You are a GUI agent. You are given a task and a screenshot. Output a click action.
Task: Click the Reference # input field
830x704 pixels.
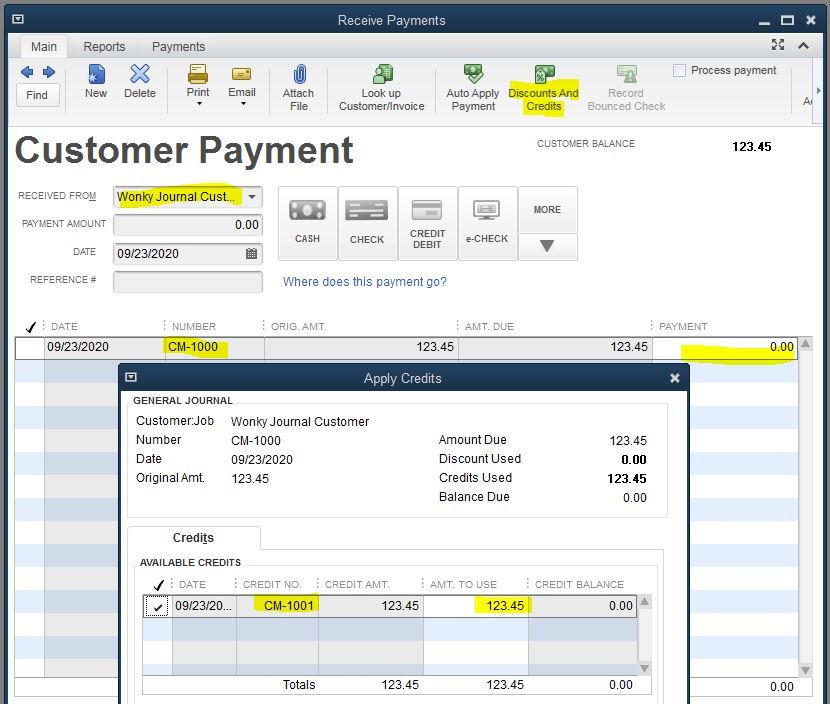[x=188, y=282]
